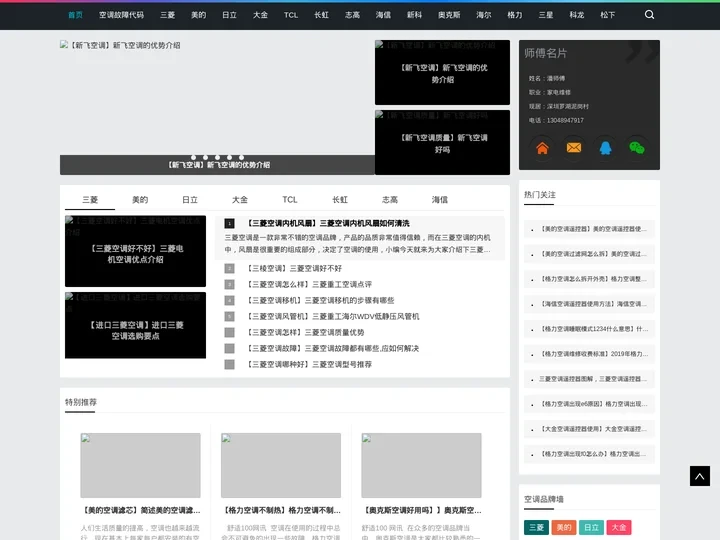
Task: Click the teal 三菱 brand tag
Action: click(x=536, y=527)
